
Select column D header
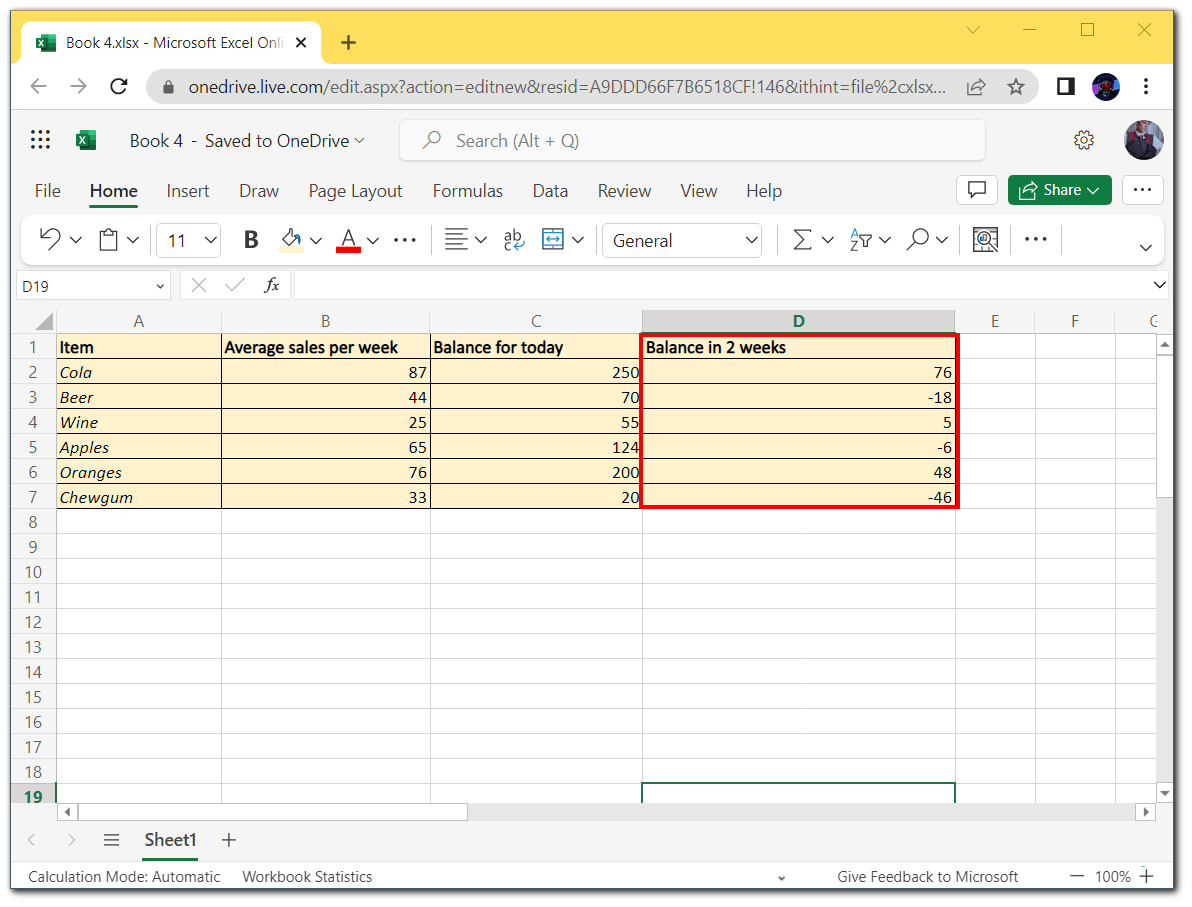coord(798,321)
